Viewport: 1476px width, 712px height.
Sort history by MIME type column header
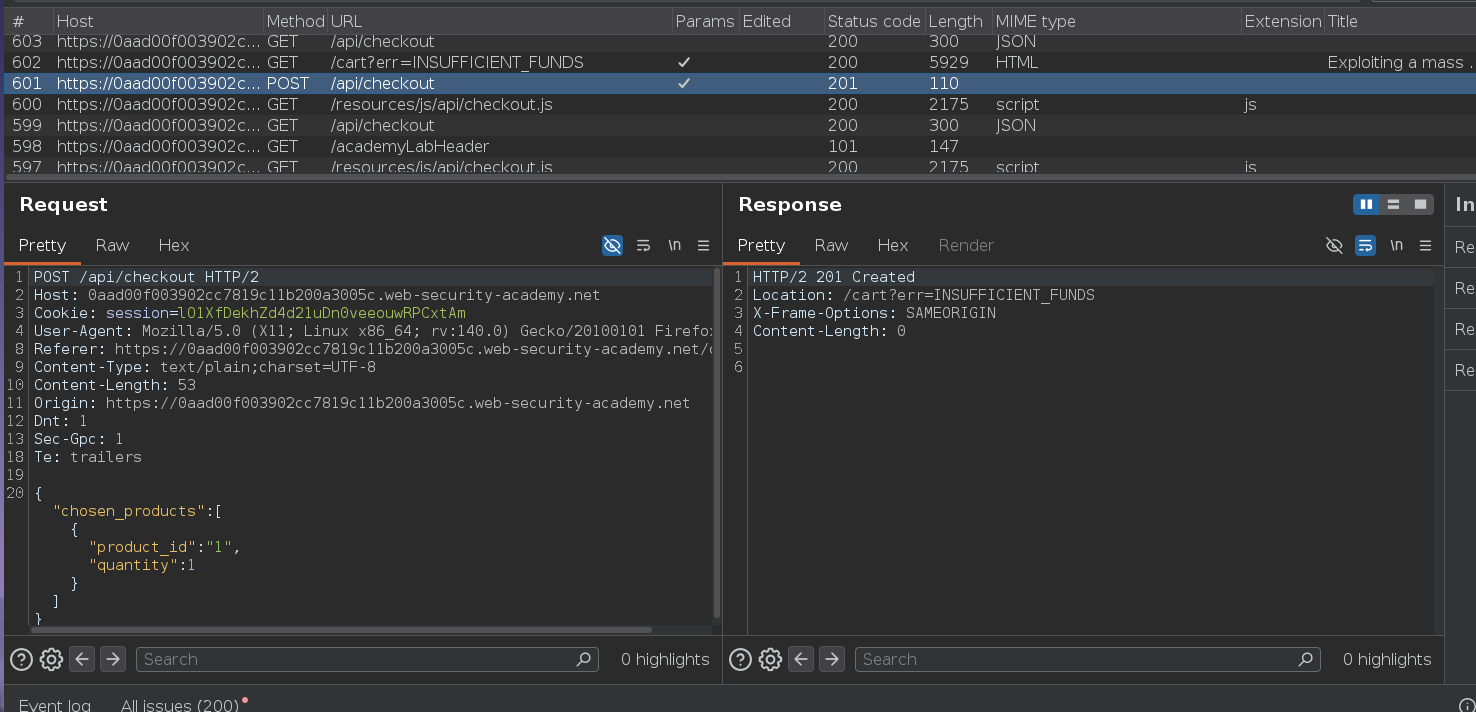click(1115, 21)
